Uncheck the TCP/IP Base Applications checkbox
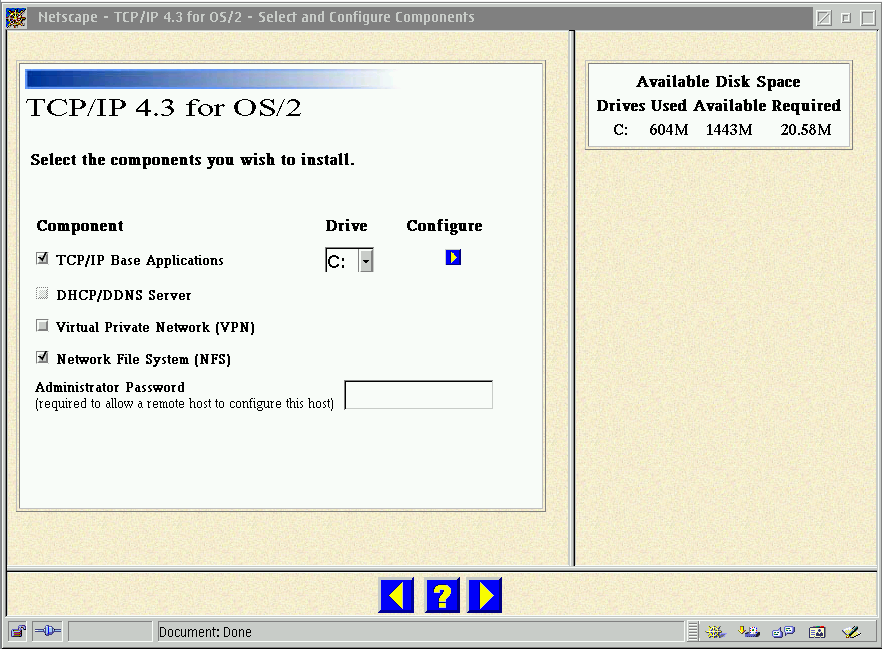The height and width of the screenshot is (649, 882). coord(42,258)
